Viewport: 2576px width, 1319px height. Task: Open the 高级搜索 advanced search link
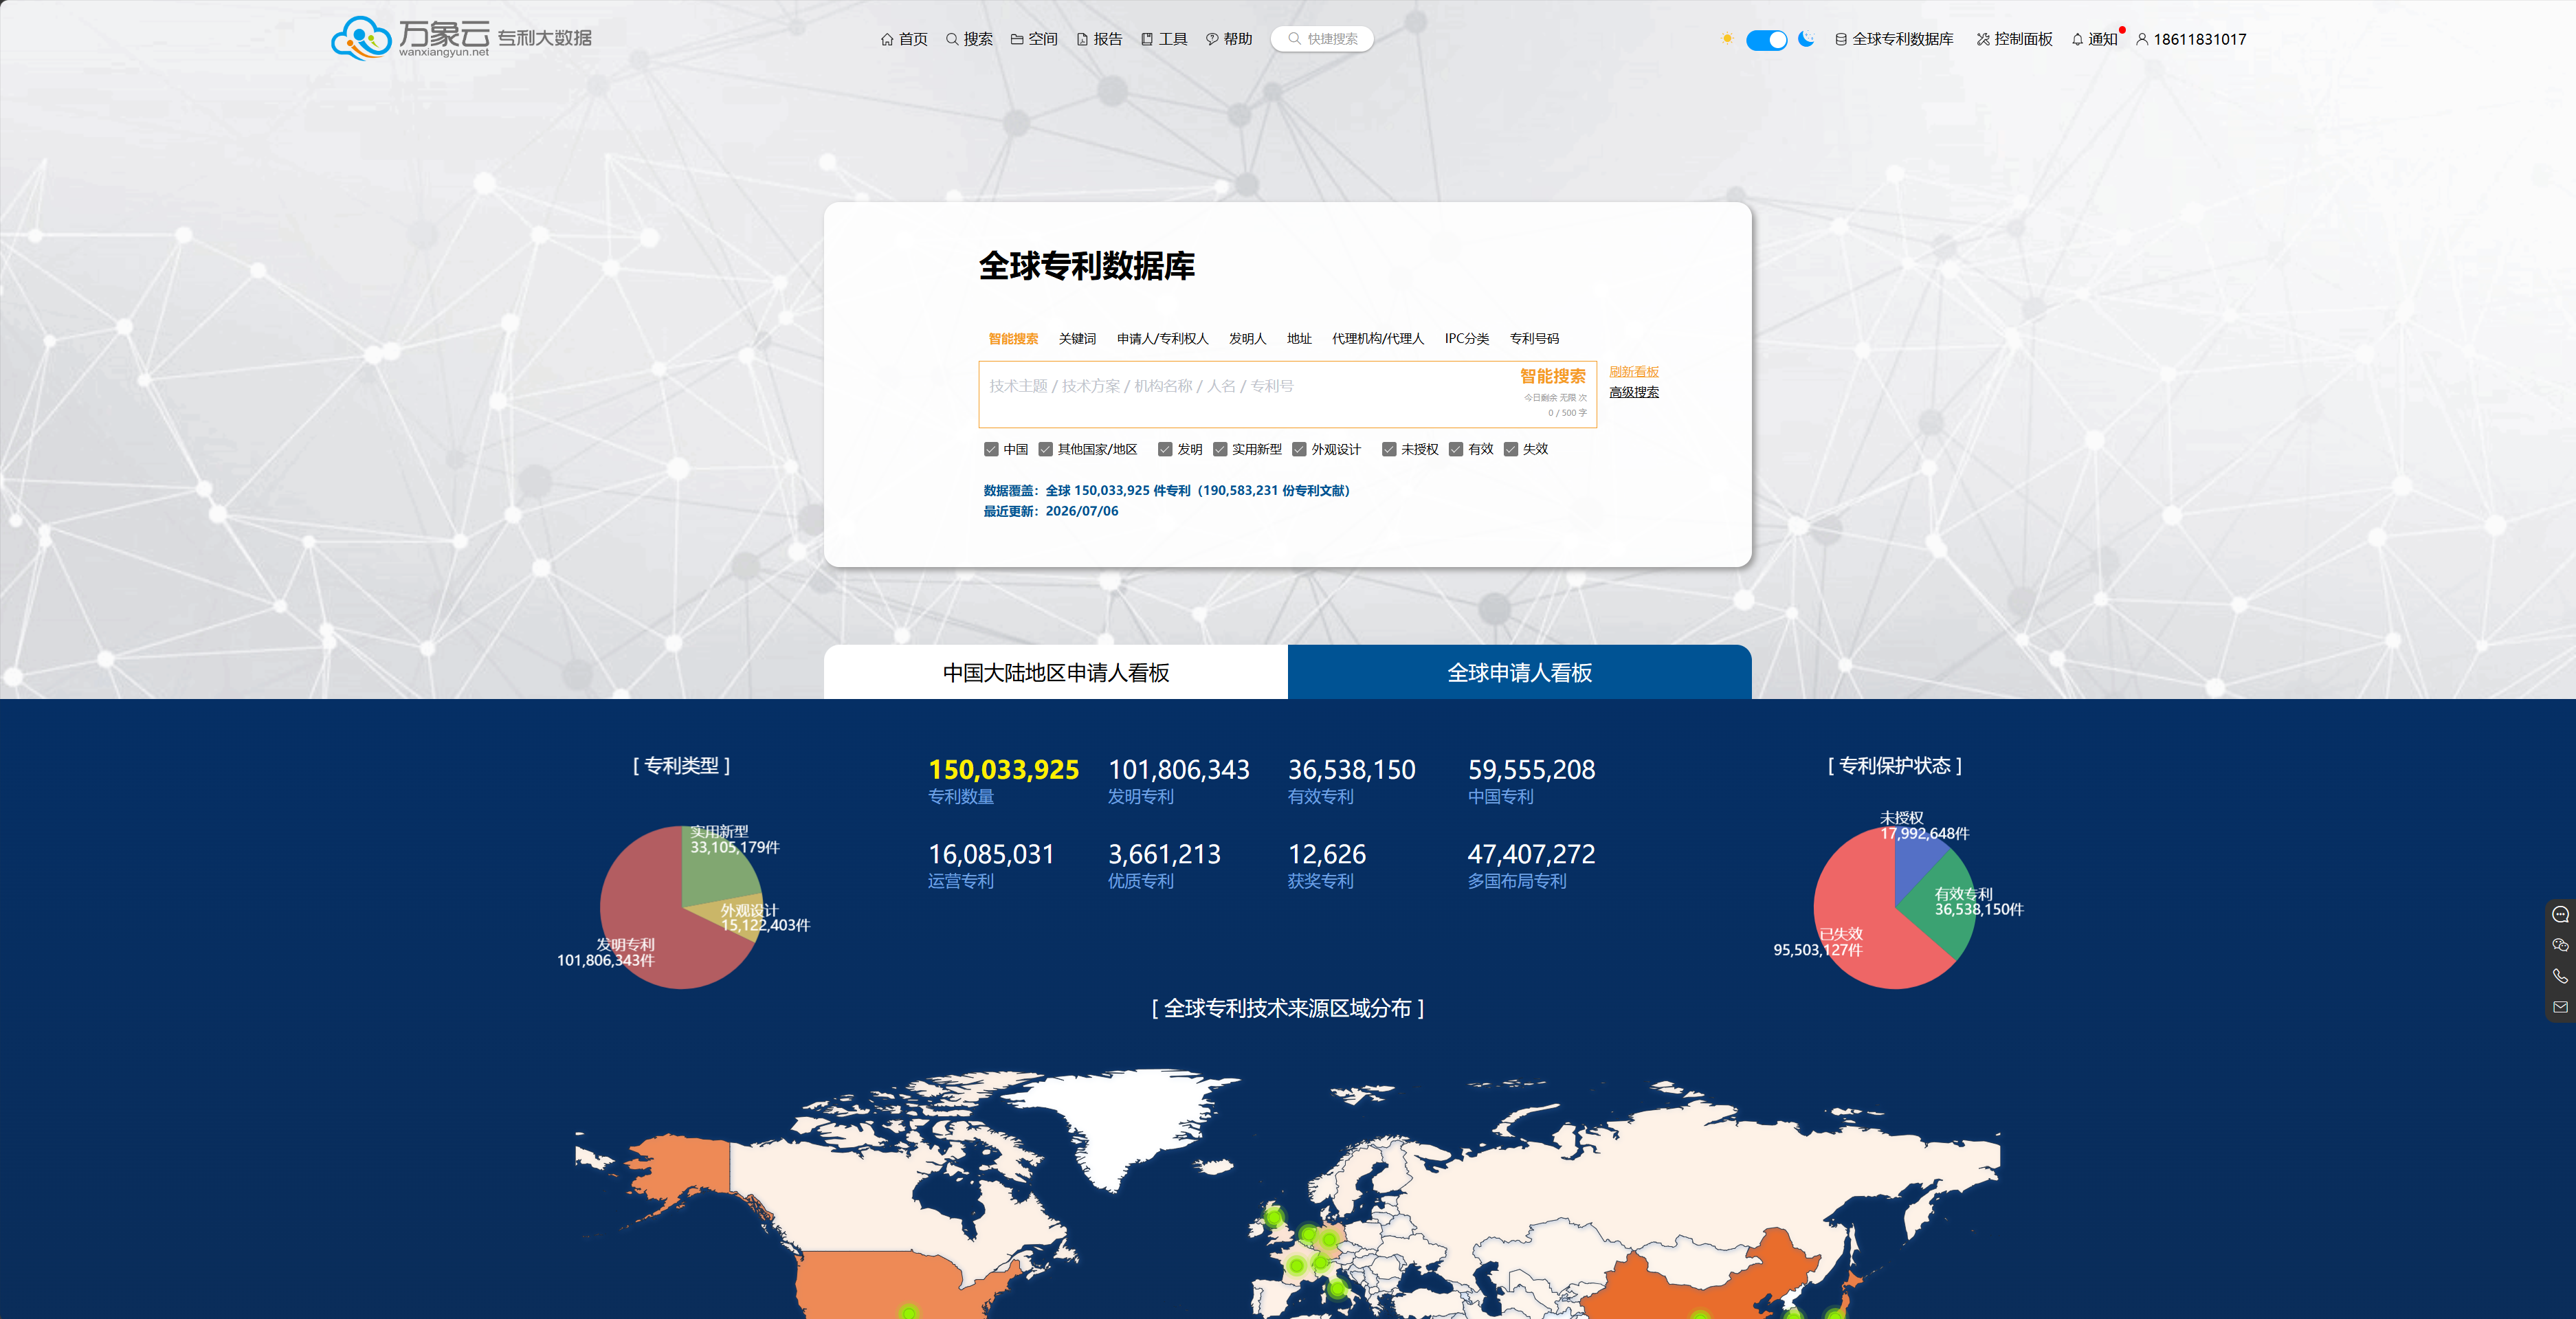tap(1633, 392)
